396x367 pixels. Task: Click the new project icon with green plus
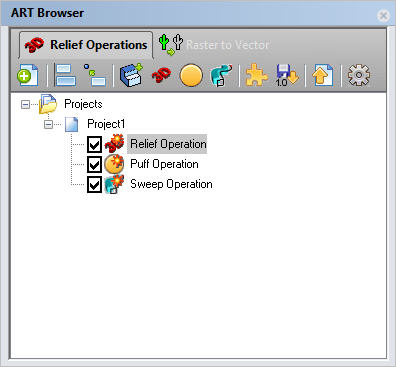tap(28, 75)
